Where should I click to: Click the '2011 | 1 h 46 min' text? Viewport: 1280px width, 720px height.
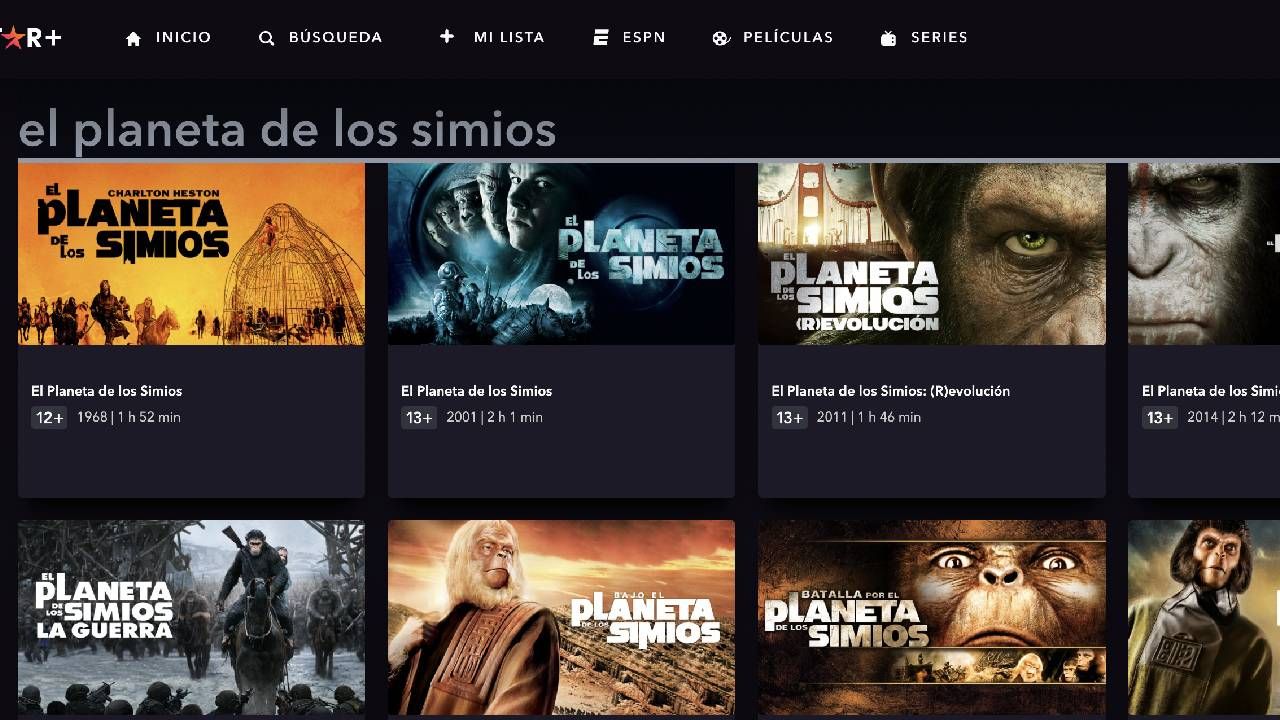click(x=869, y=417)
